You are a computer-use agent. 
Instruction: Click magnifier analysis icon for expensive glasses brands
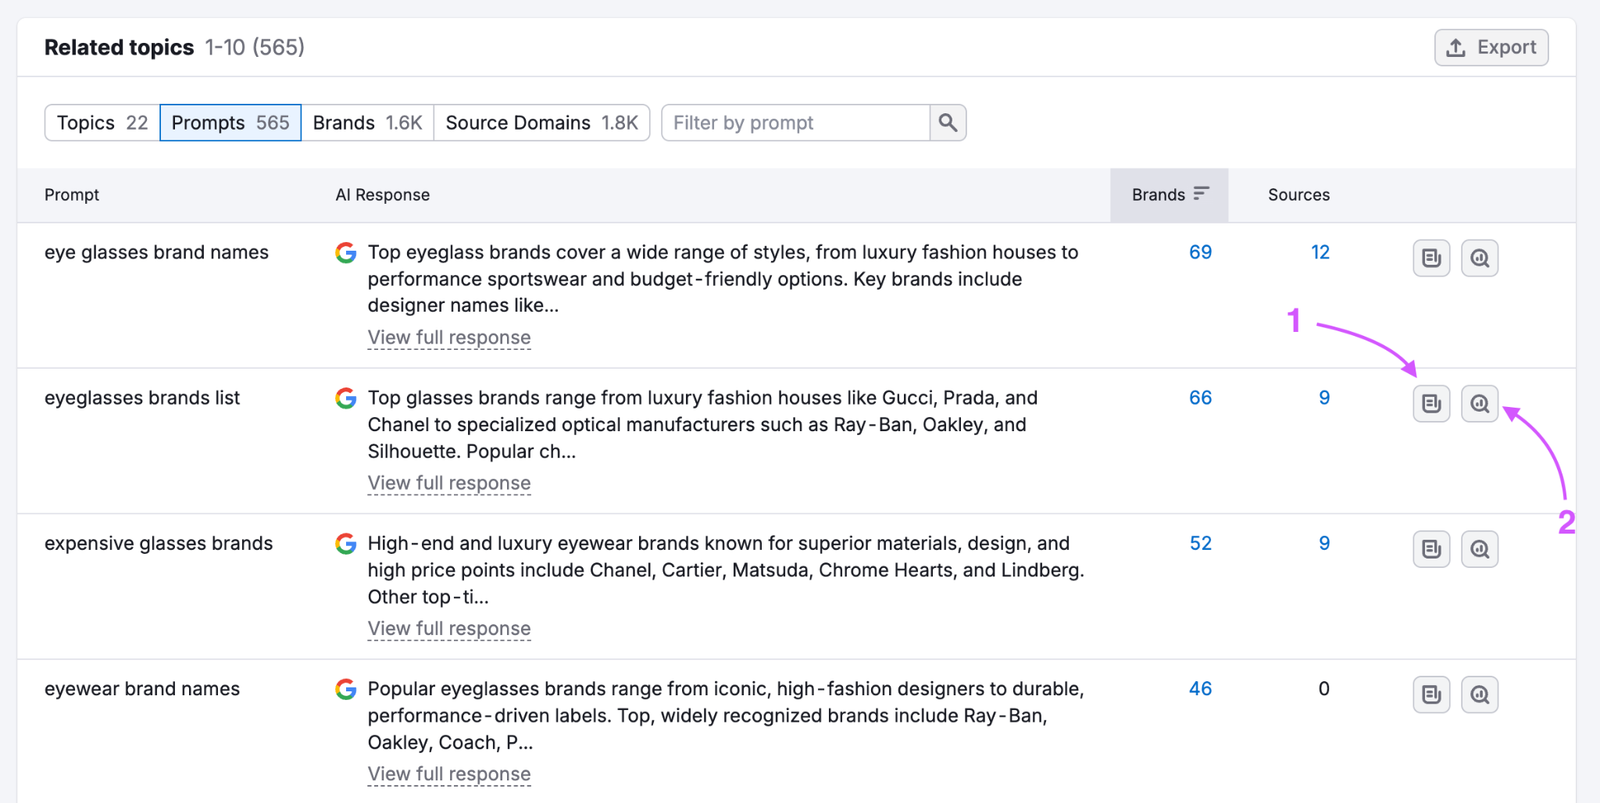[x=1479, y=549]
